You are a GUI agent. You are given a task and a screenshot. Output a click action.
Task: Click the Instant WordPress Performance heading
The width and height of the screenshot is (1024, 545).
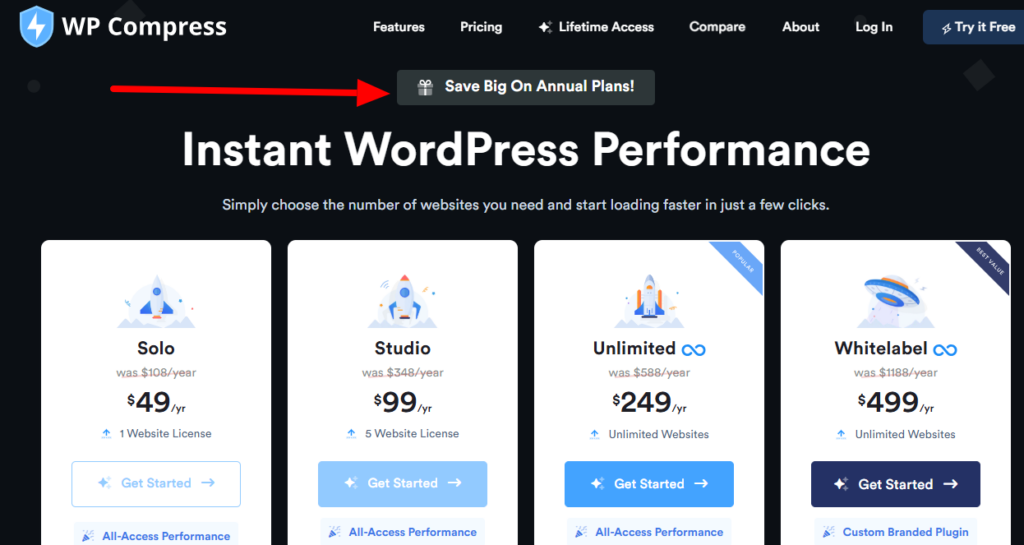pos(526,149)
